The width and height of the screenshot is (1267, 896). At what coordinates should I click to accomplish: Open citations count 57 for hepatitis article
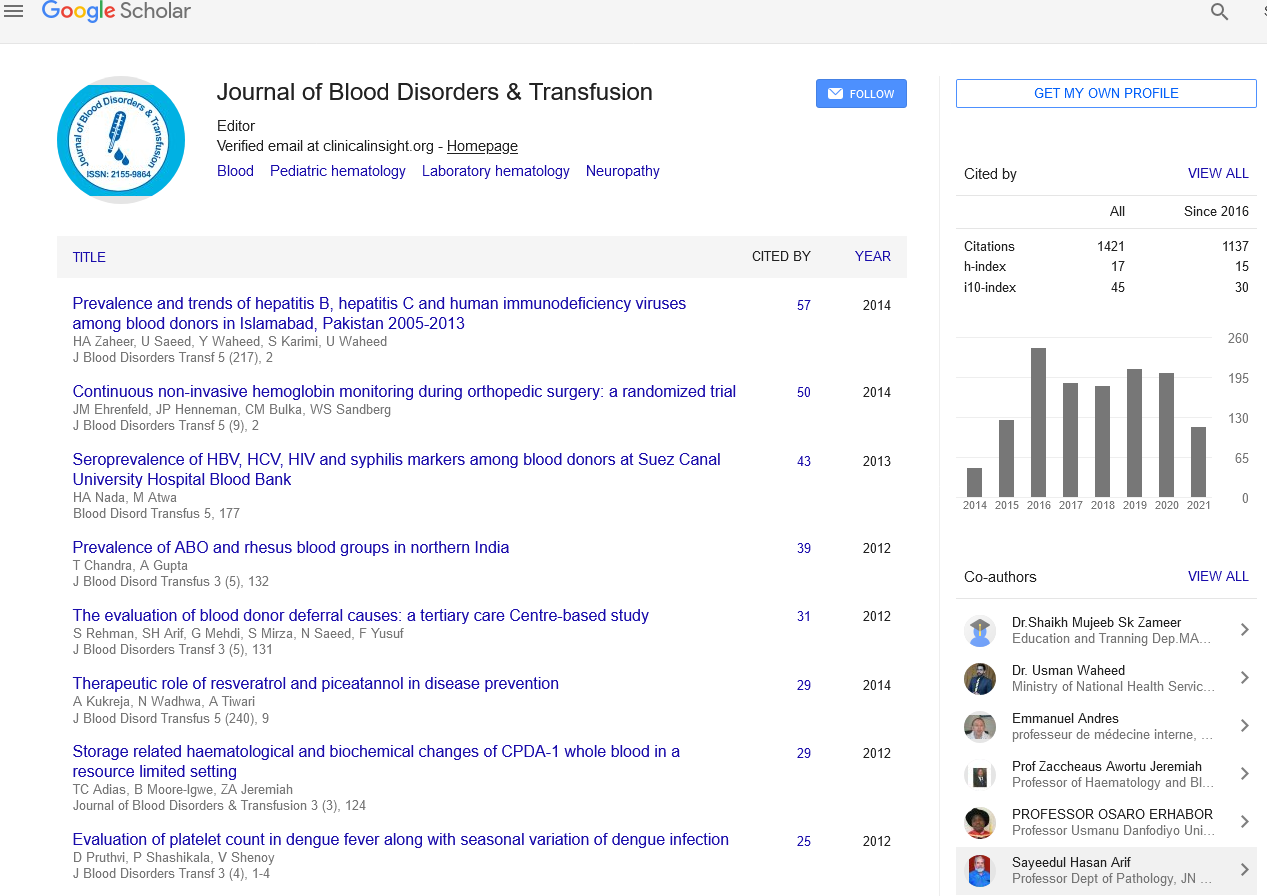804,305
